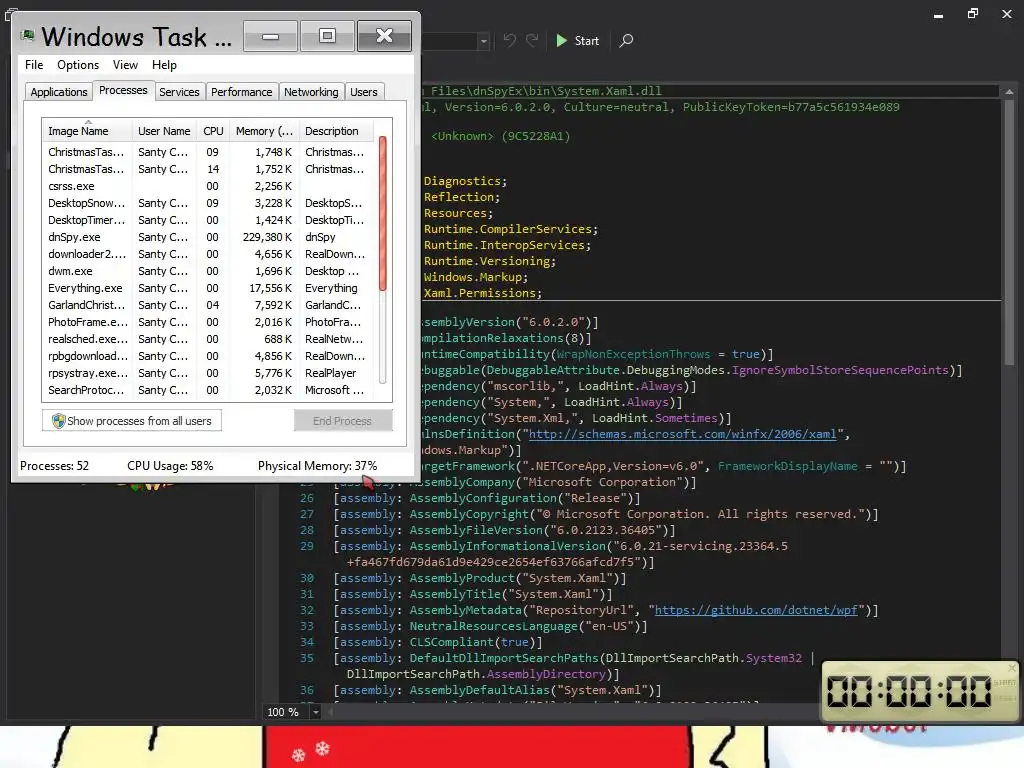1024x768 pixels.
Task: Open the View menu in Task Manager
Action: click(125, 65)
